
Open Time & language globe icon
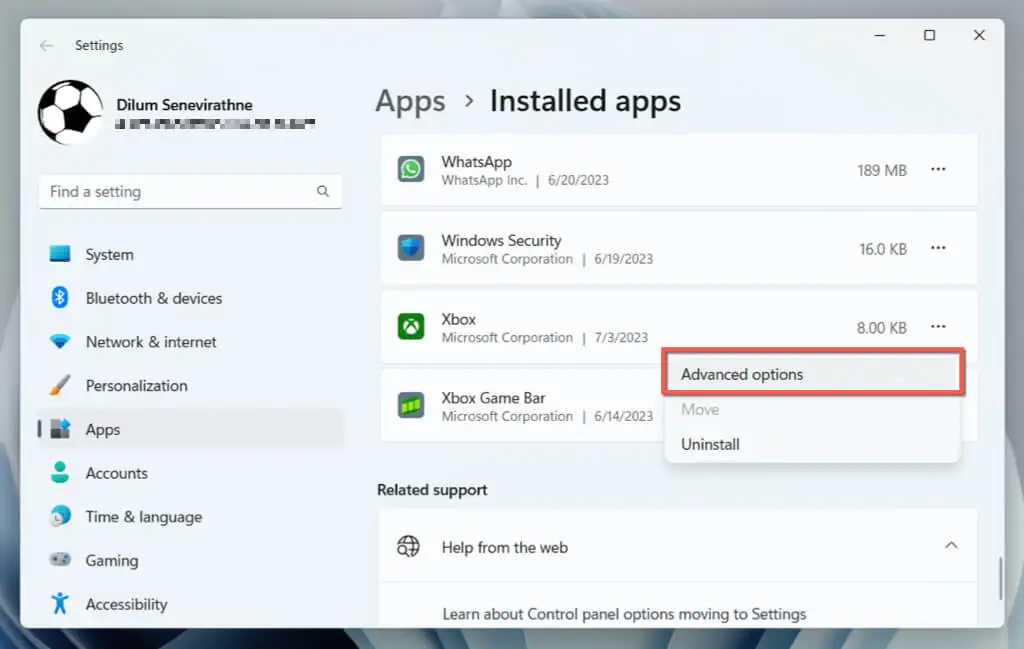click(60, 516)
